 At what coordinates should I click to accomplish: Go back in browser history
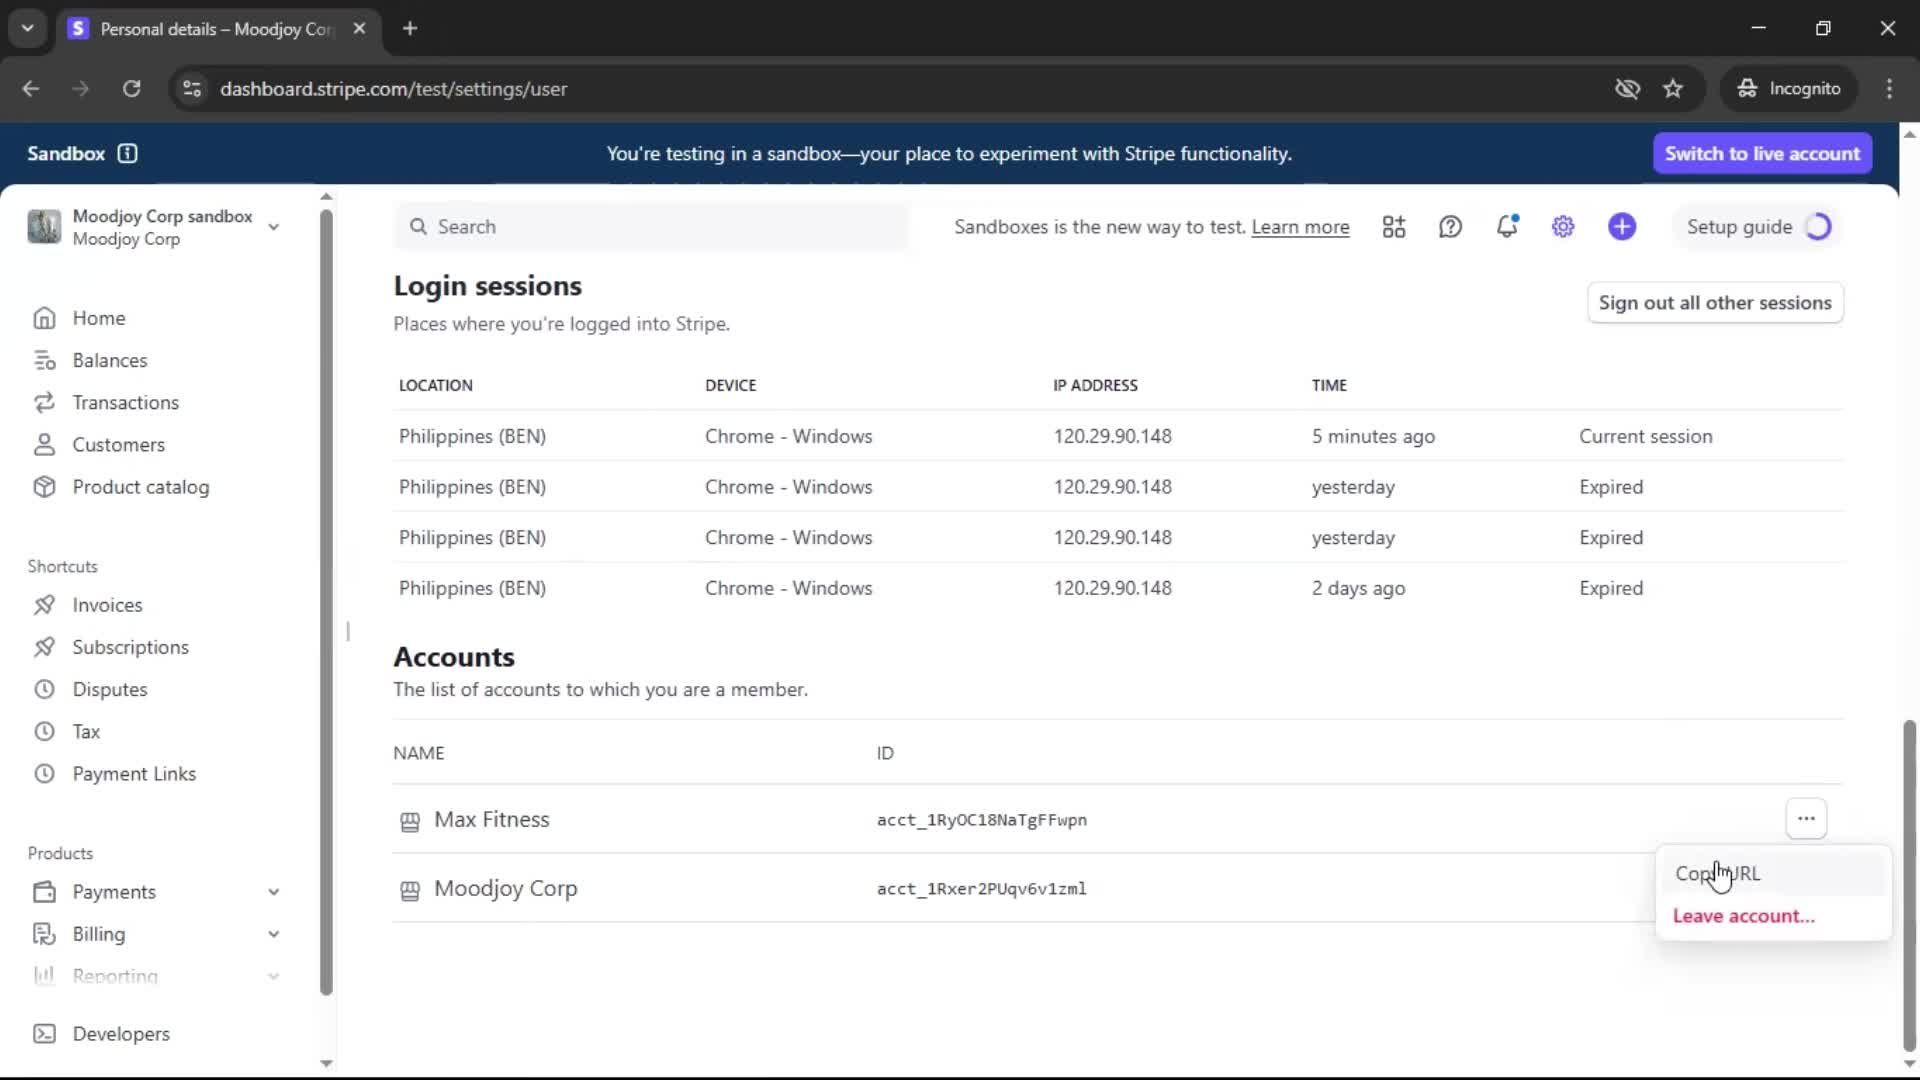[31, 89]
